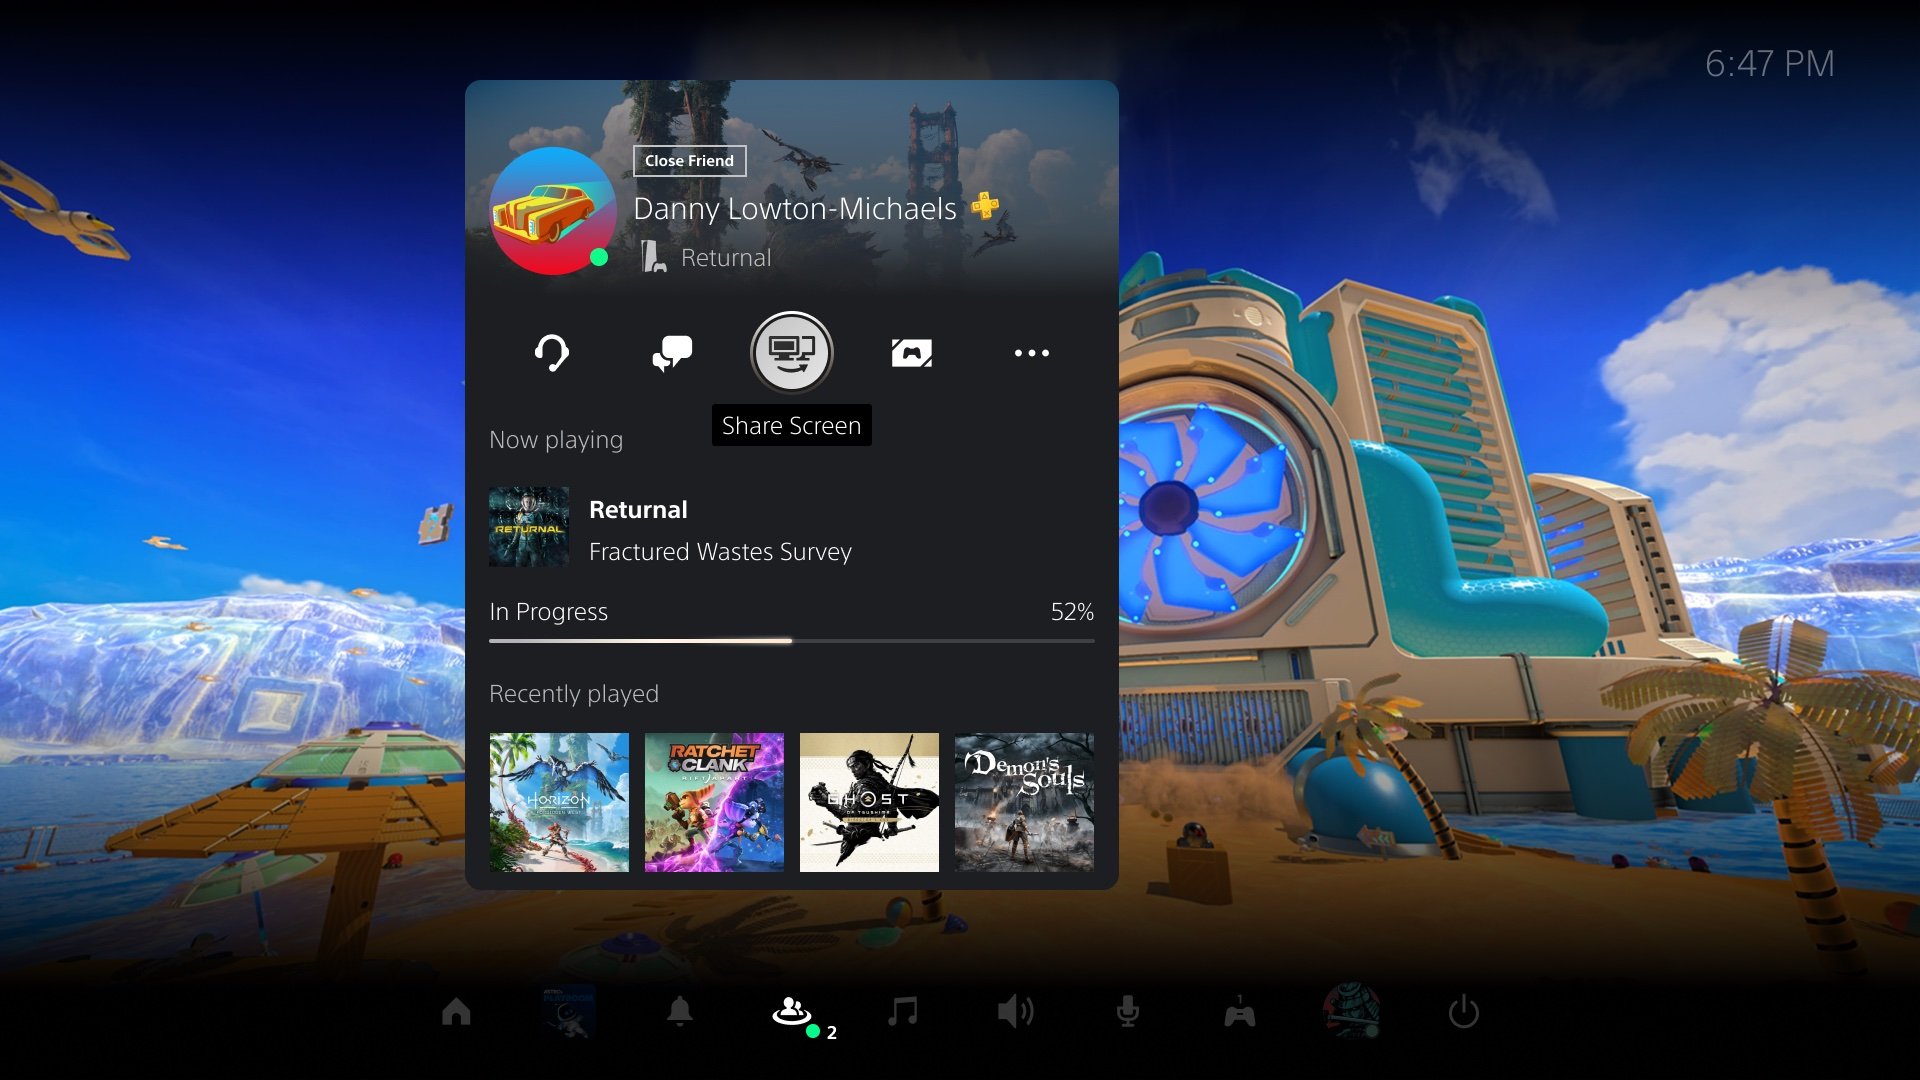Click the power button in taskbar

(x=1464, y=1011)
